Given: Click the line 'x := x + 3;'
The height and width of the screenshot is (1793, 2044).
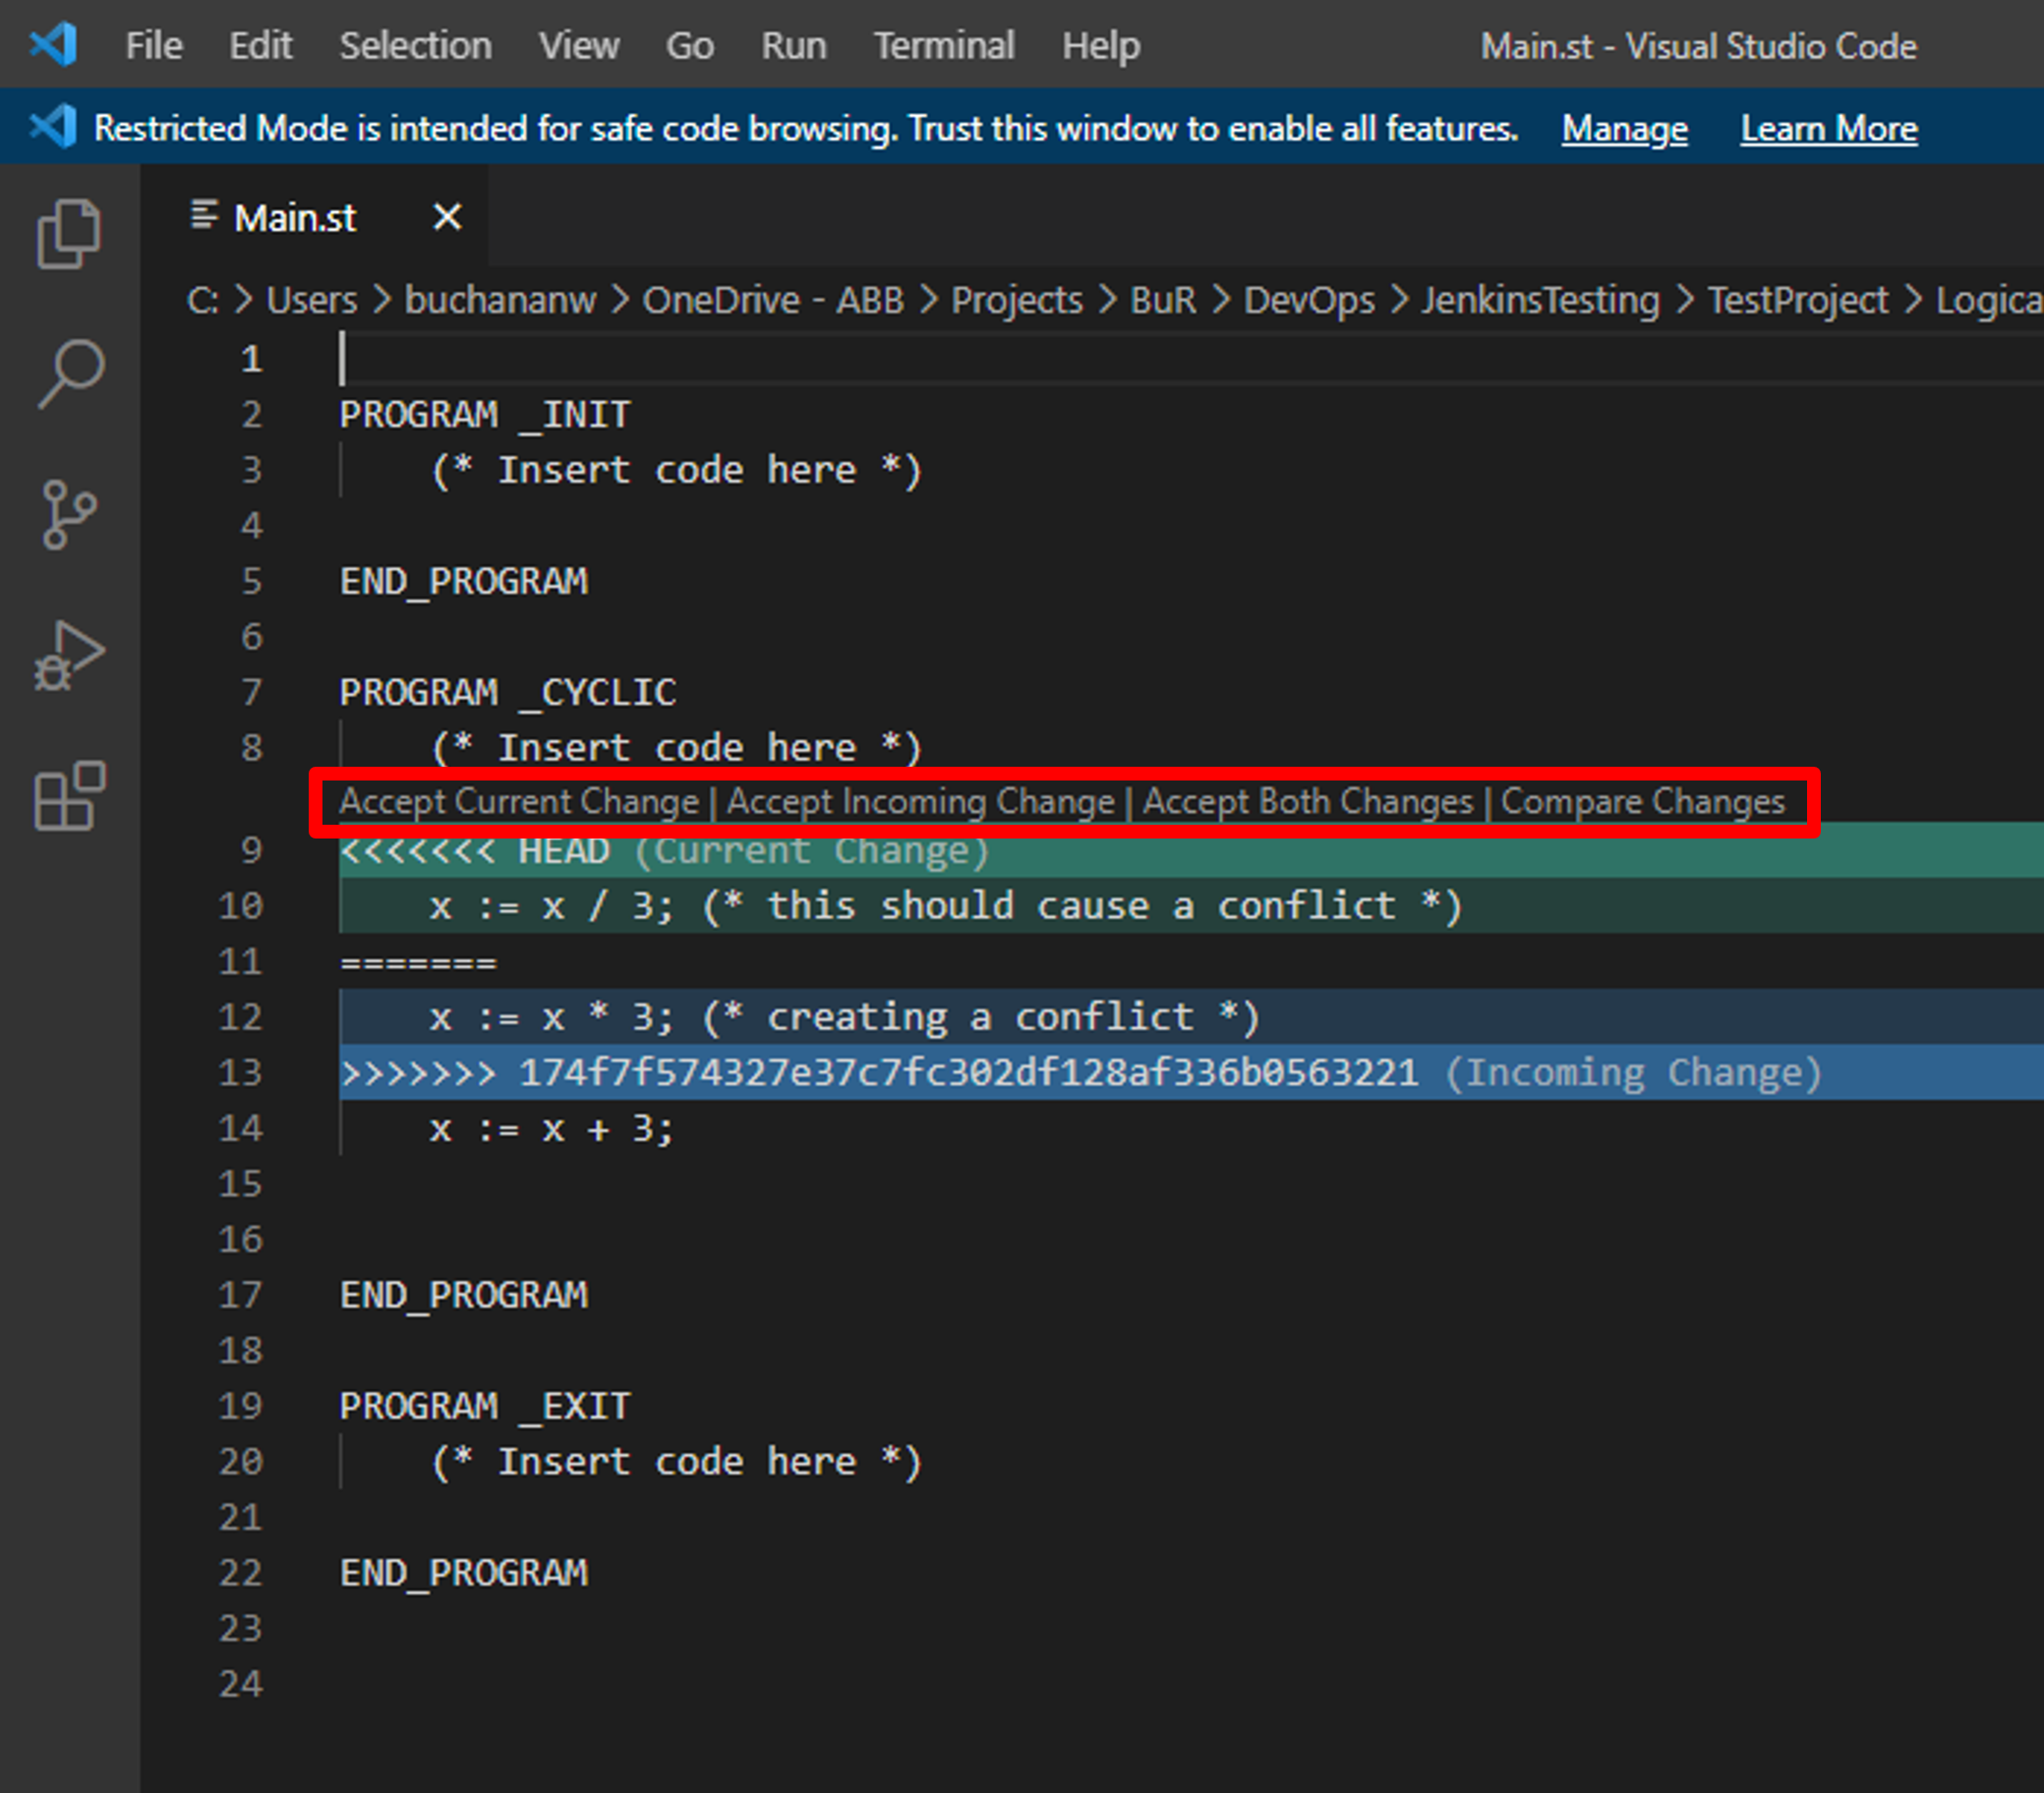Looking at the screenshot, I should tap(552, 1129).
